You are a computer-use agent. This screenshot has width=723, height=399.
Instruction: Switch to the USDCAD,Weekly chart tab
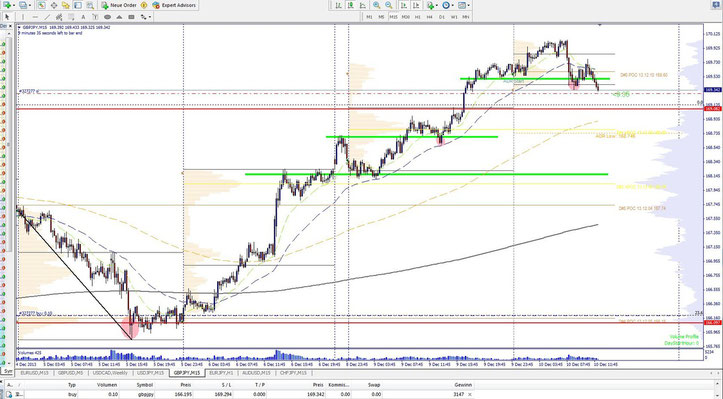[x=110, y=373]
